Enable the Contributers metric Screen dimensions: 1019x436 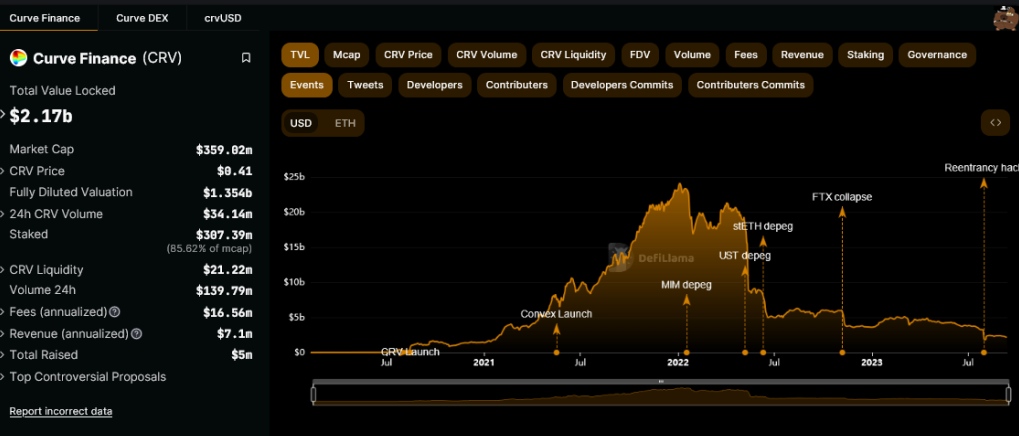click(517, 84)
